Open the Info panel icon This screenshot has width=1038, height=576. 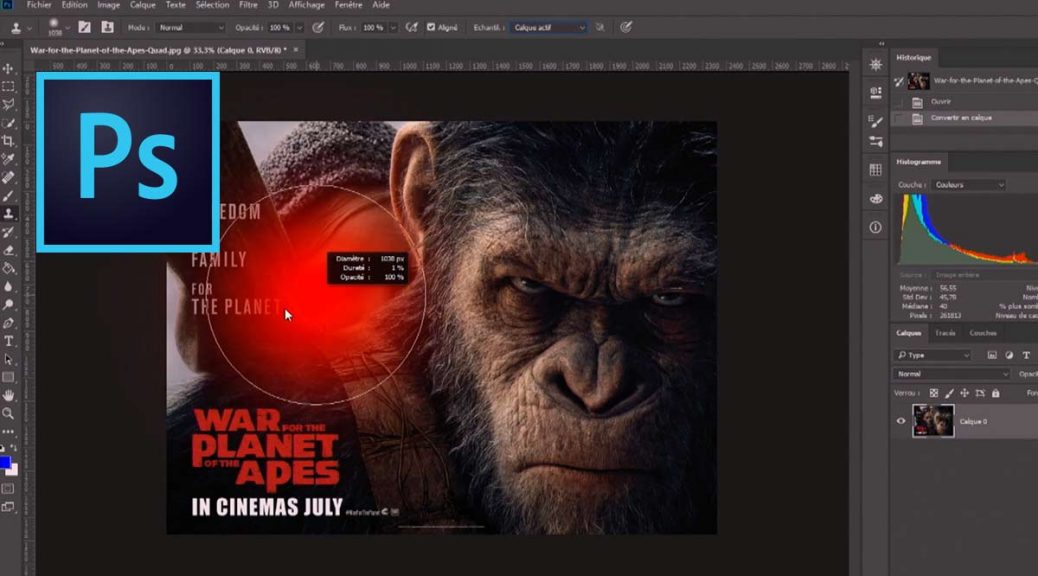[875, 227]
